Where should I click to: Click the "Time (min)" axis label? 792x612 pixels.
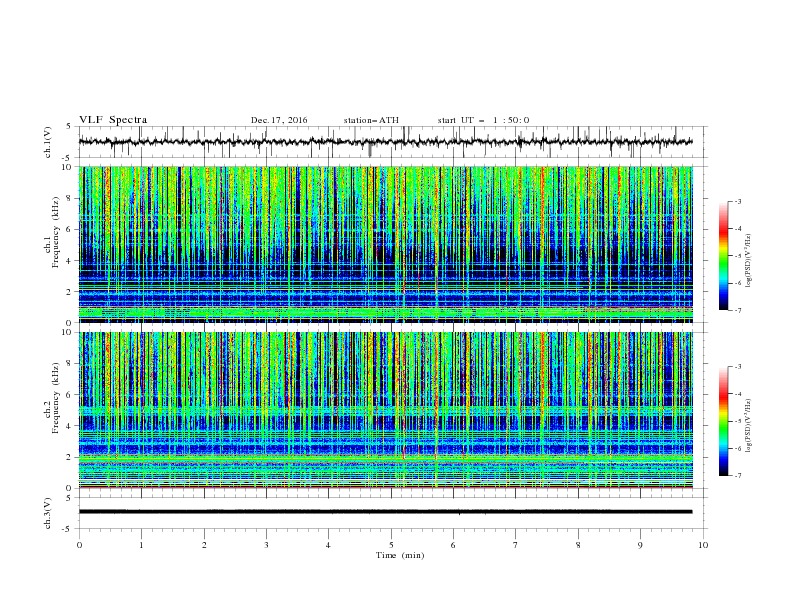400,555
